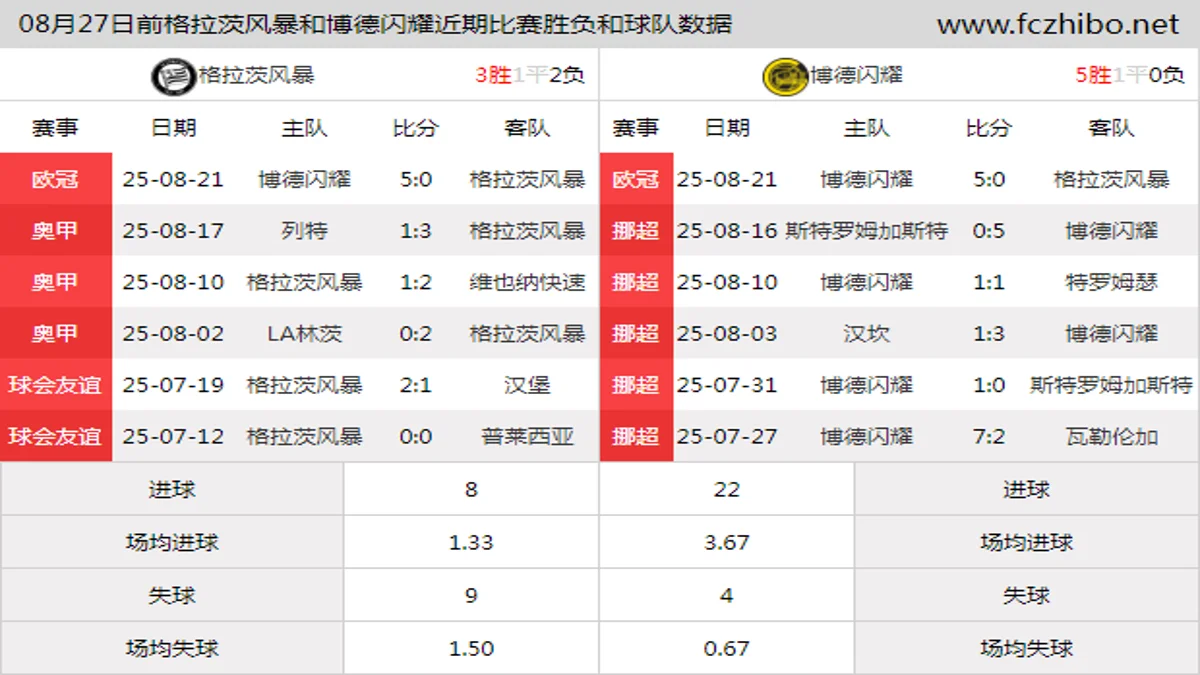This screenshot has width=1200, height=675.
Task: Click the 欧冠 badge in the 格拉茨风暴 table
Action: click(x=56, y=179)
